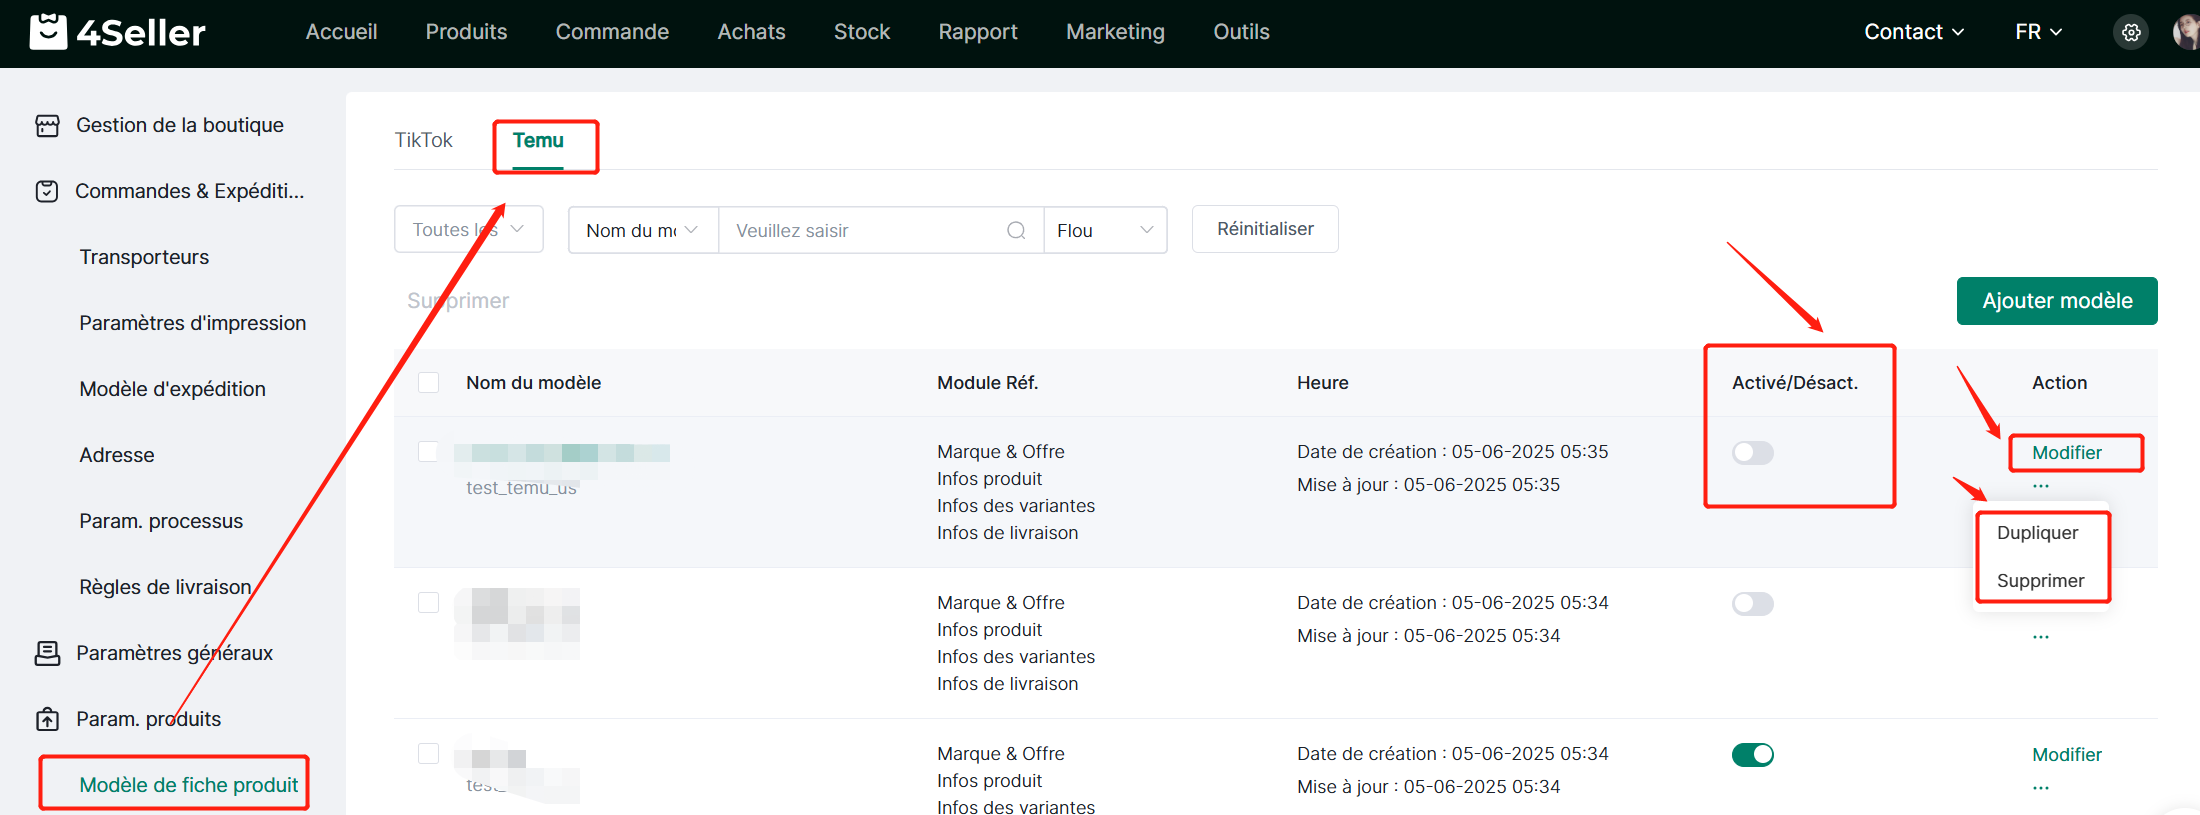Open the Produits menu
2200x815 pixels.
tap(466, 32)
